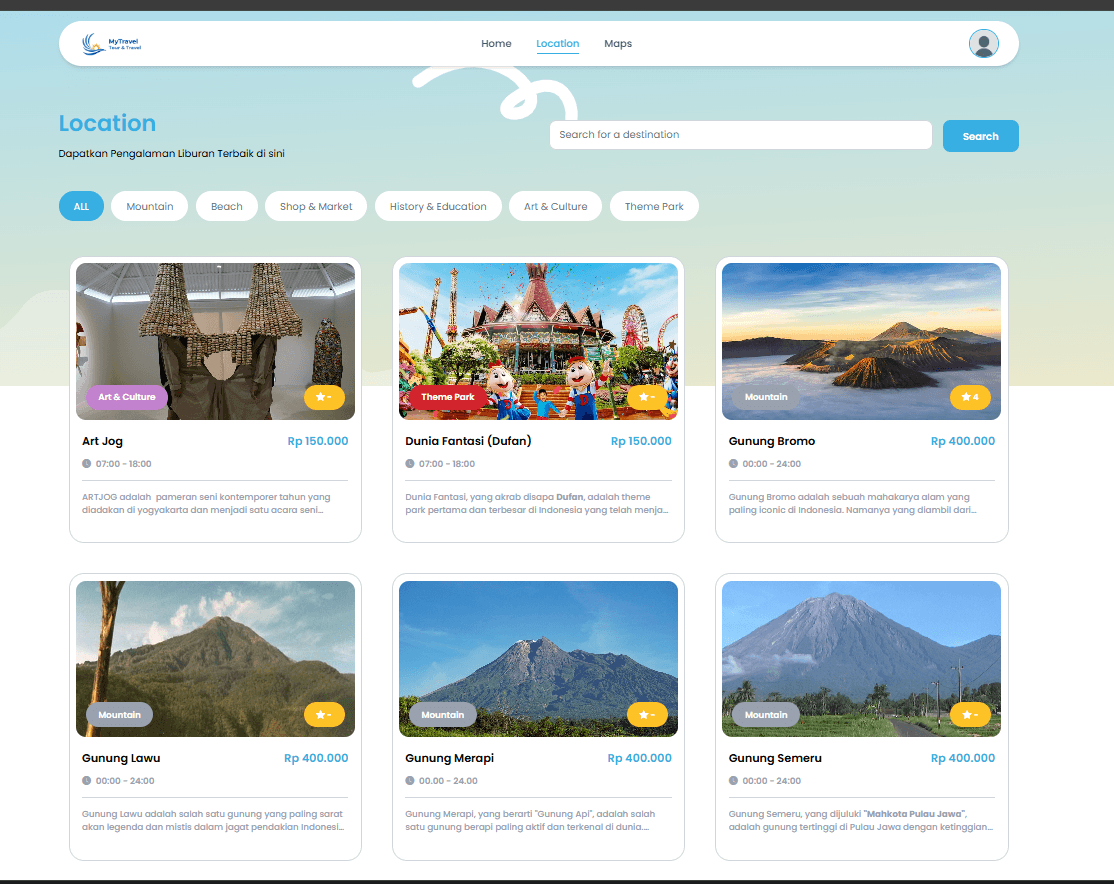Go to the Home nav item
This screenshot has width=1114, height=884.
pos(496,43)
